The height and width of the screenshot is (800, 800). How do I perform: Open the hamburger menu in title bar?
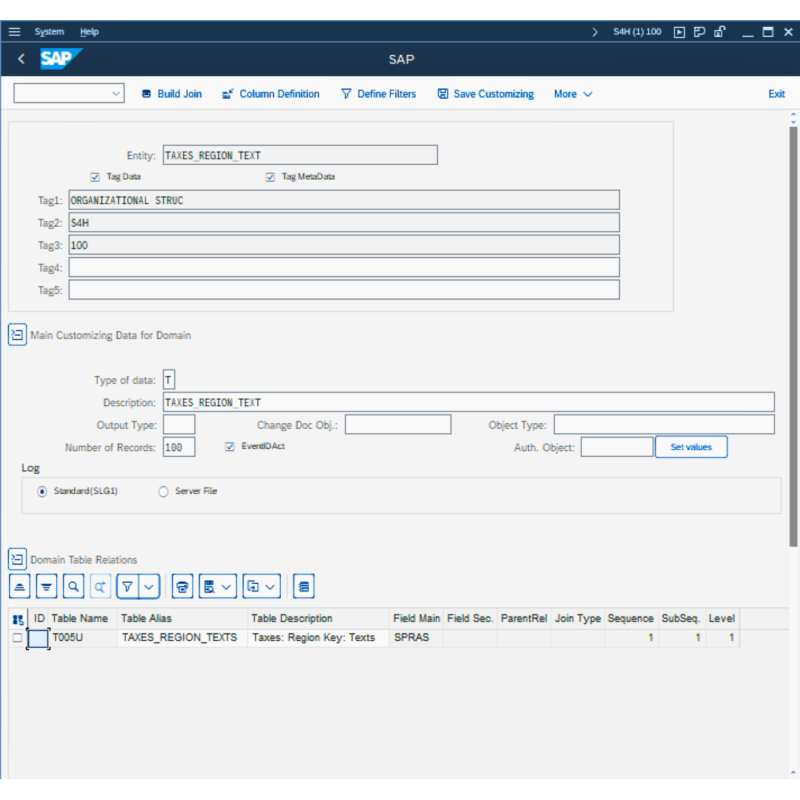pyautogui.click(x=14, y=32)
